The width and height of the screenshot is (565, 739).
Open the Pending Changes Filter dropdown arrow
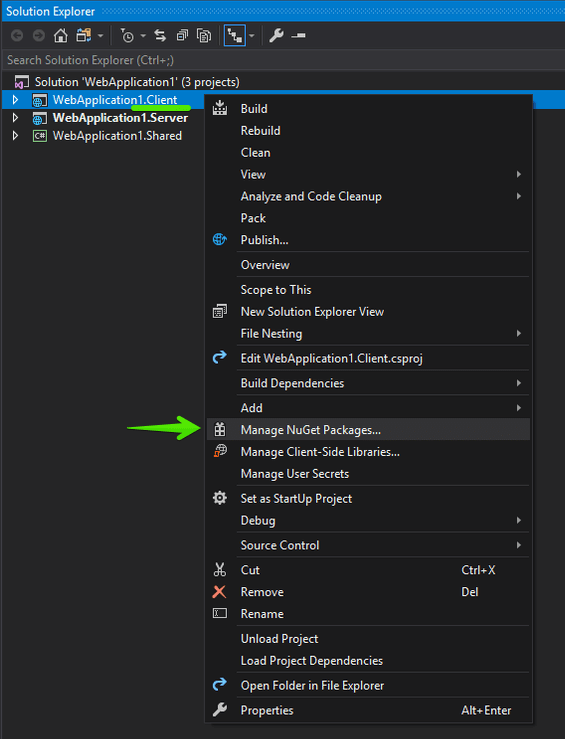(x=143, y=36)
